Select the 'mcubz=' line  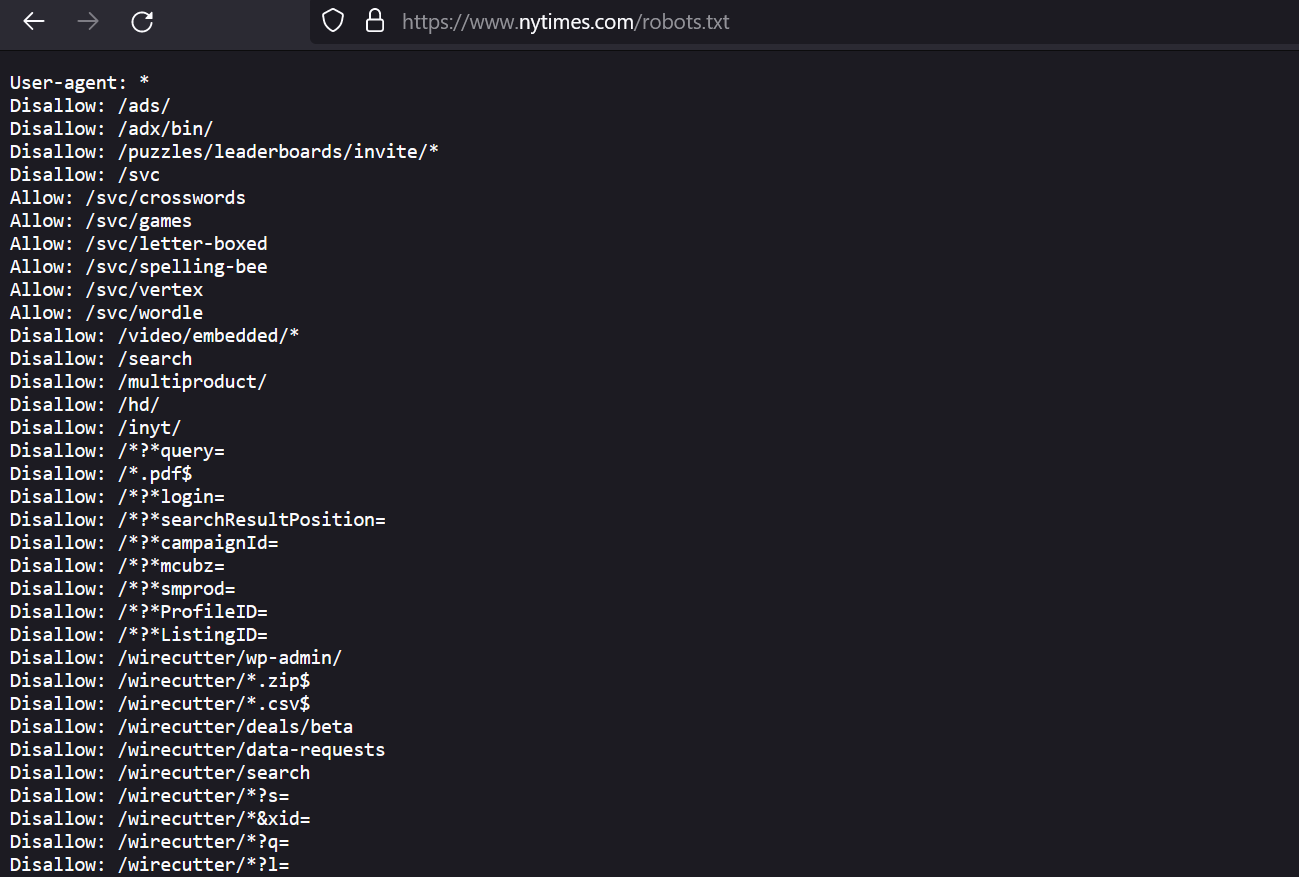pos(117,565)
